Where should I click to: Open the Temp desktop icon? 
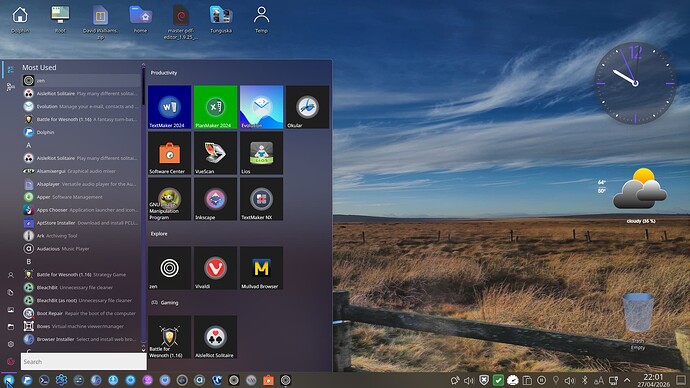point(261,19)
